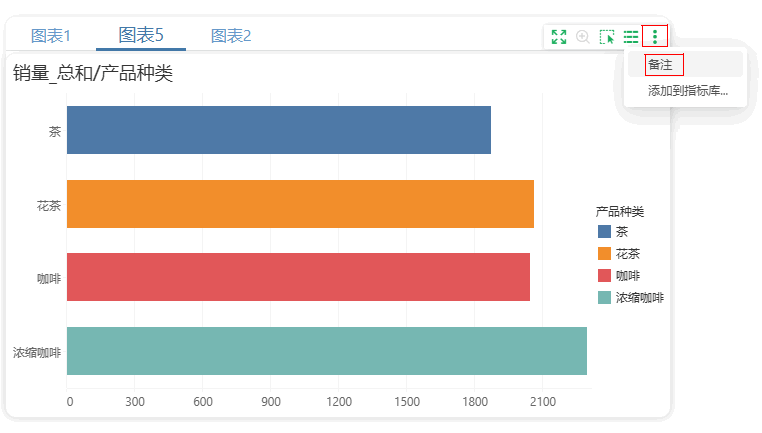Select the blue 茶 bar
762x433 pixels.
tap(278, 130)
